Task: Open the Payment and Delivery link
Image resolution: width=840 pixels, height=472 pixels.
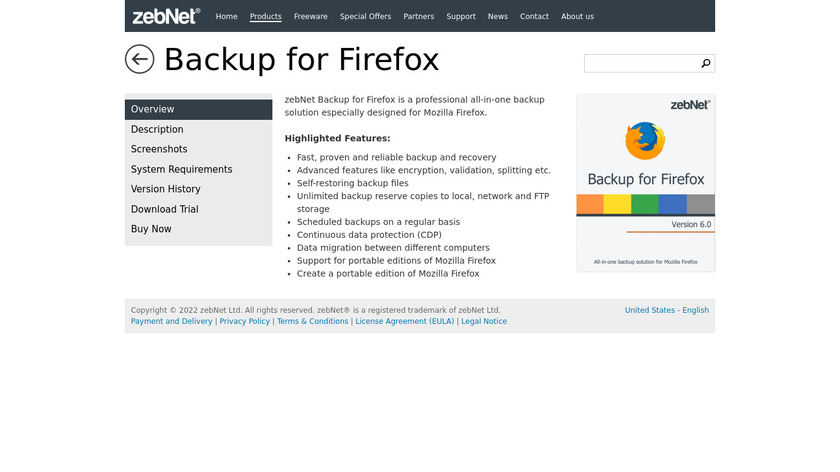Action: point(171,321)
